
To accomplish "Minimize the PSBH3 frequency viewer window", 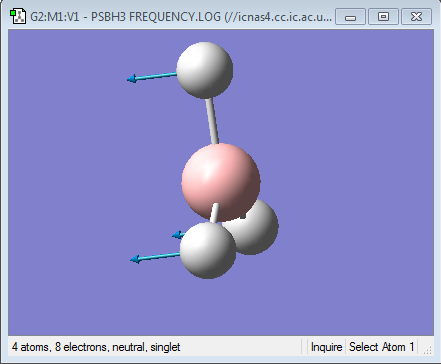I will click(350, 17).
